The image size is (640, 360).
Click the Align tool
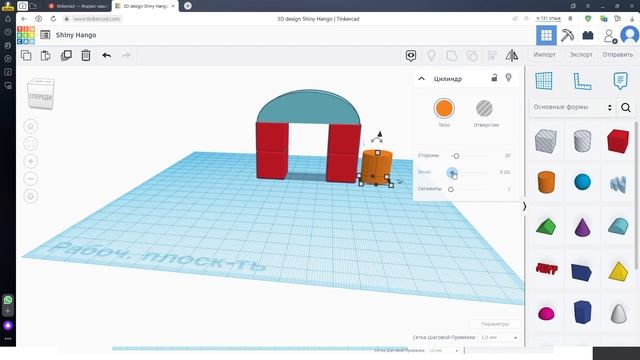coord(492,56)
